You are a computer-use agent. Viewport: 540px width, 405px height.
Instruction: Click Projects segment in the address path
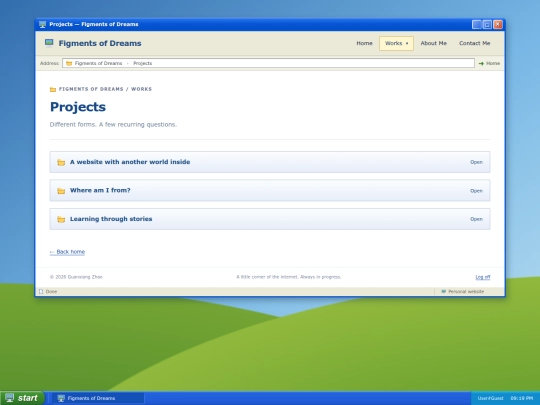tap(142, 63)
